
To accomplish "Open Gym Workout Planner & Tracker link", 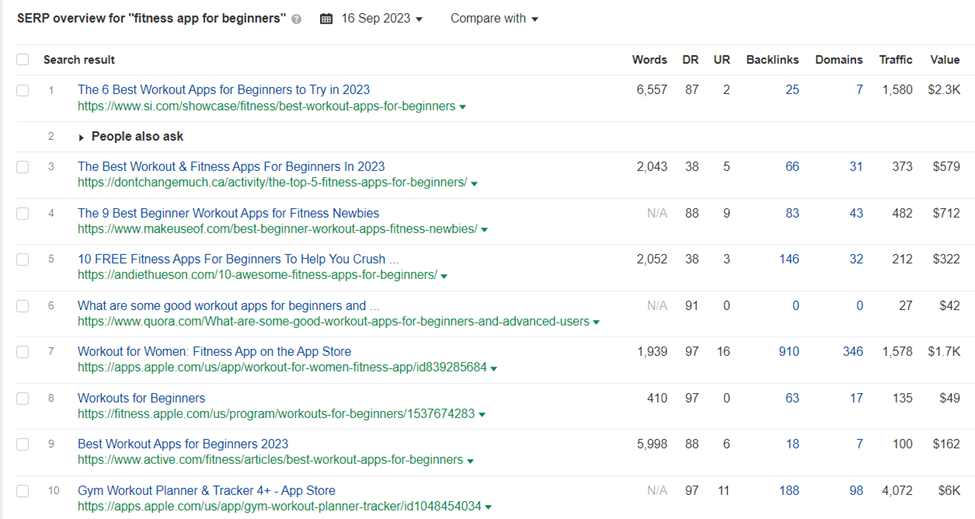I will [x=206, y=491].
